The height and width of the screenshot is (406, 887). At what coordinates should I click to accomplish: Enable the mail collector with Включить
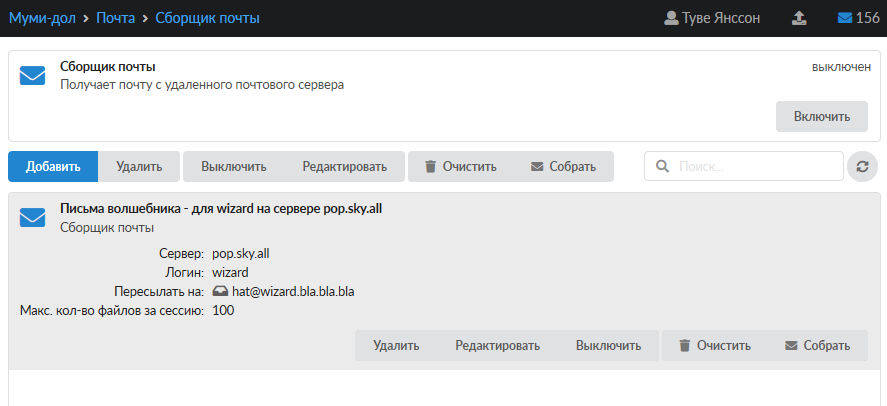pyautogui.click(x=821, y=116)
